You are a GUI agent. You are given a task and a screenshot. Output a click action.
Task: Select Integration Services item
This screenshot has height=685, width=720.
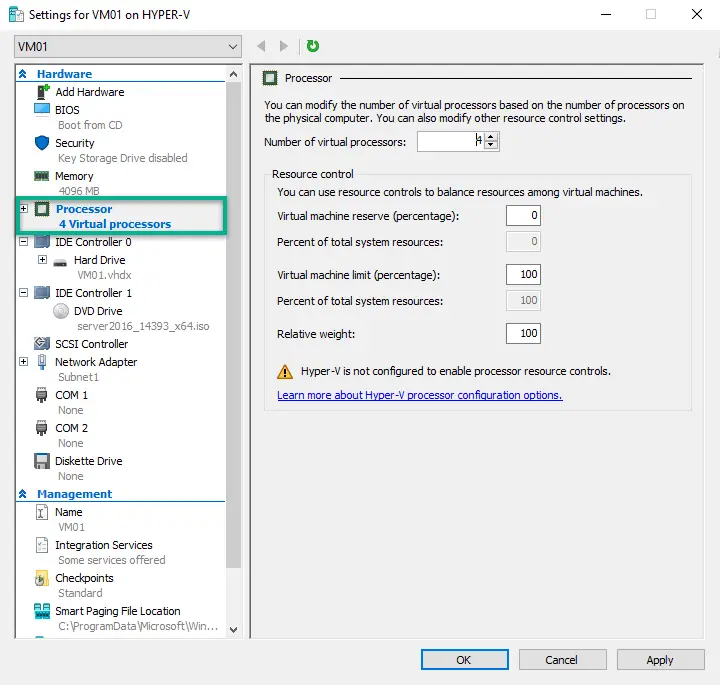point(104,545)
